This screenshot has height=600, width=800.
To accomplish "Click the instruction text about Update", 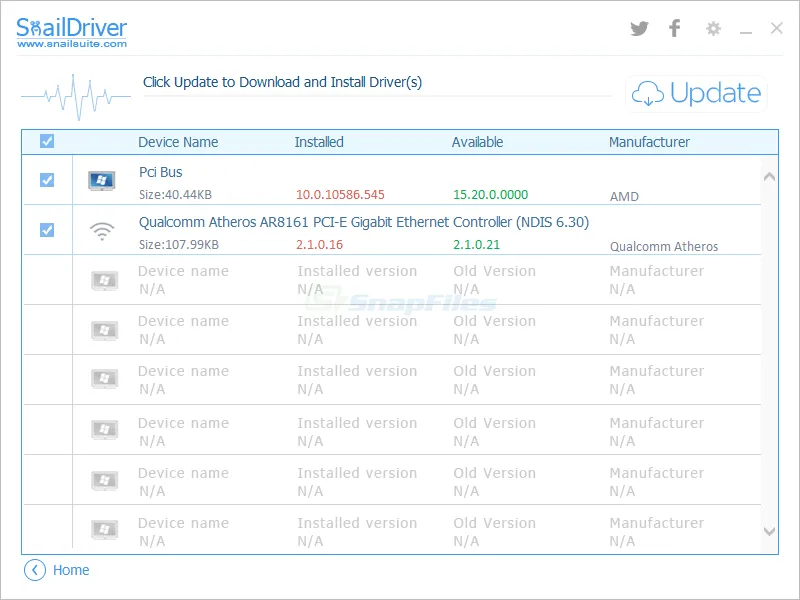I will point(282,82).
